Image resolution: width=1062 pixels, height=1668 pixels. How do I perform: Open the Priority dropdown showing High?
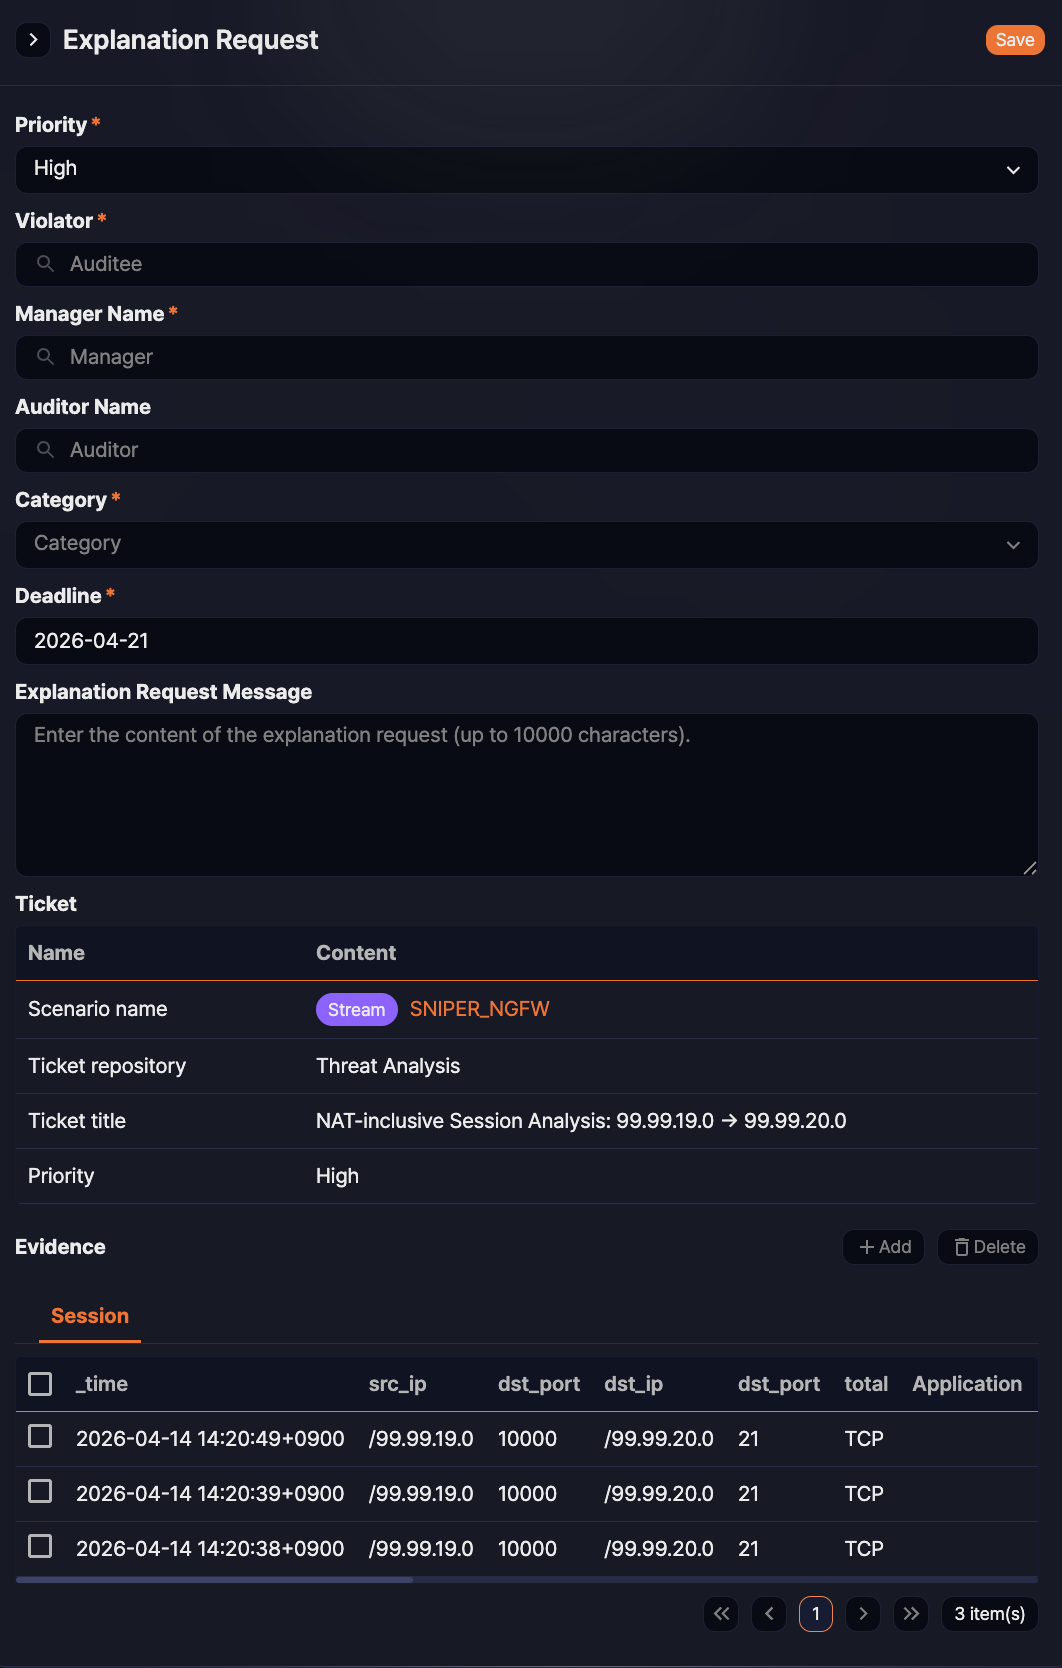pyautogui.click(x=526, y=169)
